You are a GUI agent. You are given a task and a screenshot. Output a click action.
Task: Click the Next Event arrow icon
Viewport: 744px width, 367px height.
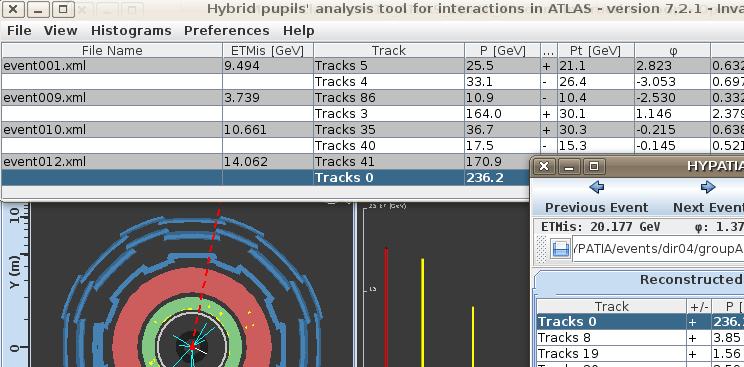(x=708, y=187)
